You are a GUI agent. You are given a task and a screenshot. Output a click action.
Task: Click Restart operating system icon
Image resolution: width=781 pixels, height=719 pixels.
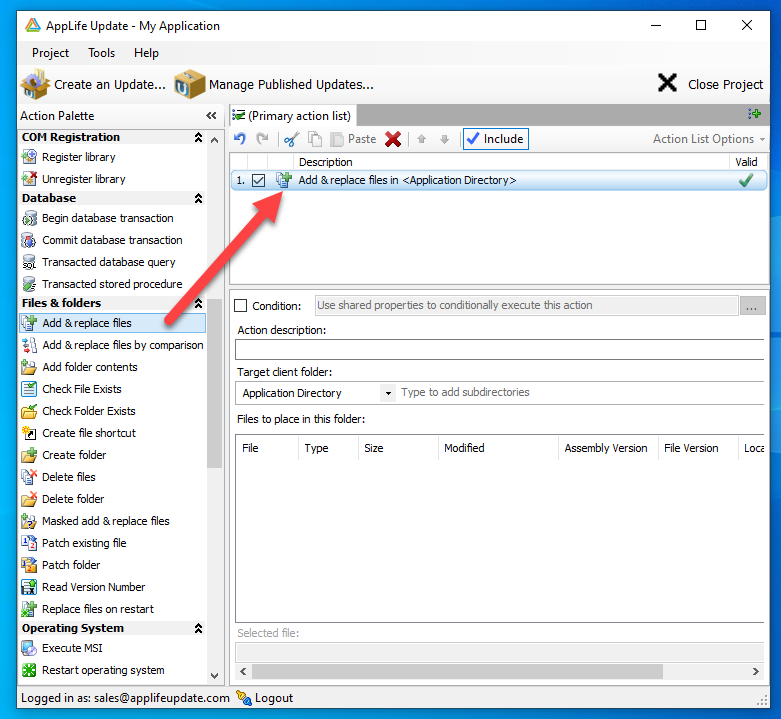point(29,670)
